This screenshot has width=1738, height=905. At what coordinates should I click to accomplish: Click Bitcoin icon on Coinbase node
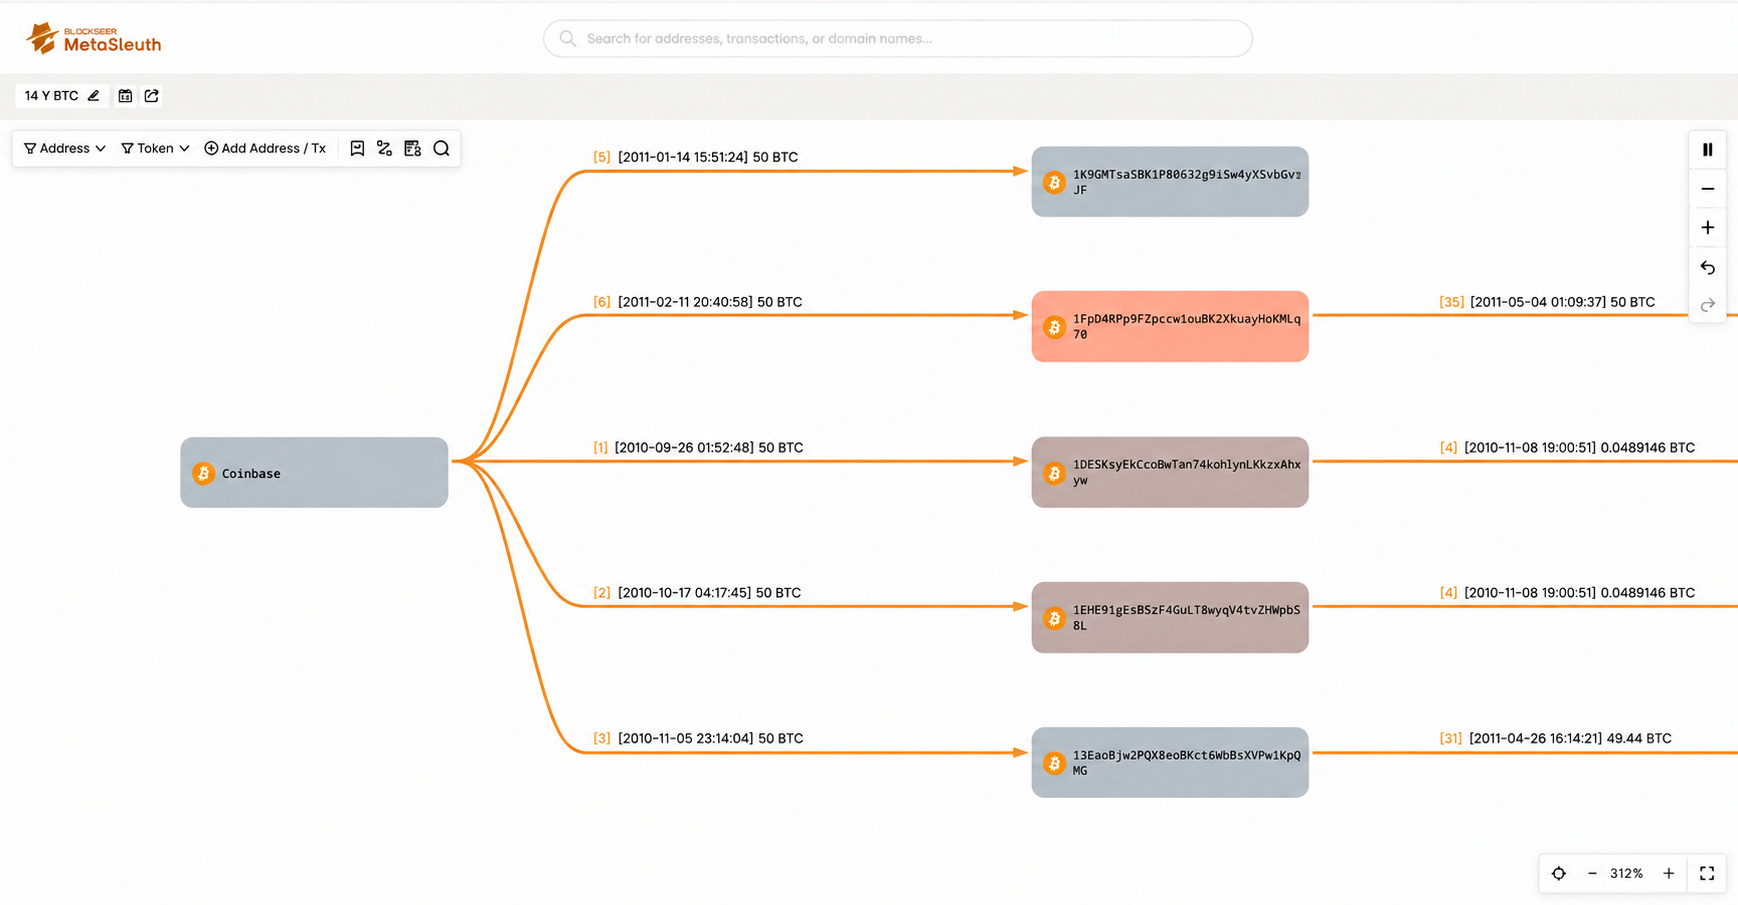[x=203, y=473]
